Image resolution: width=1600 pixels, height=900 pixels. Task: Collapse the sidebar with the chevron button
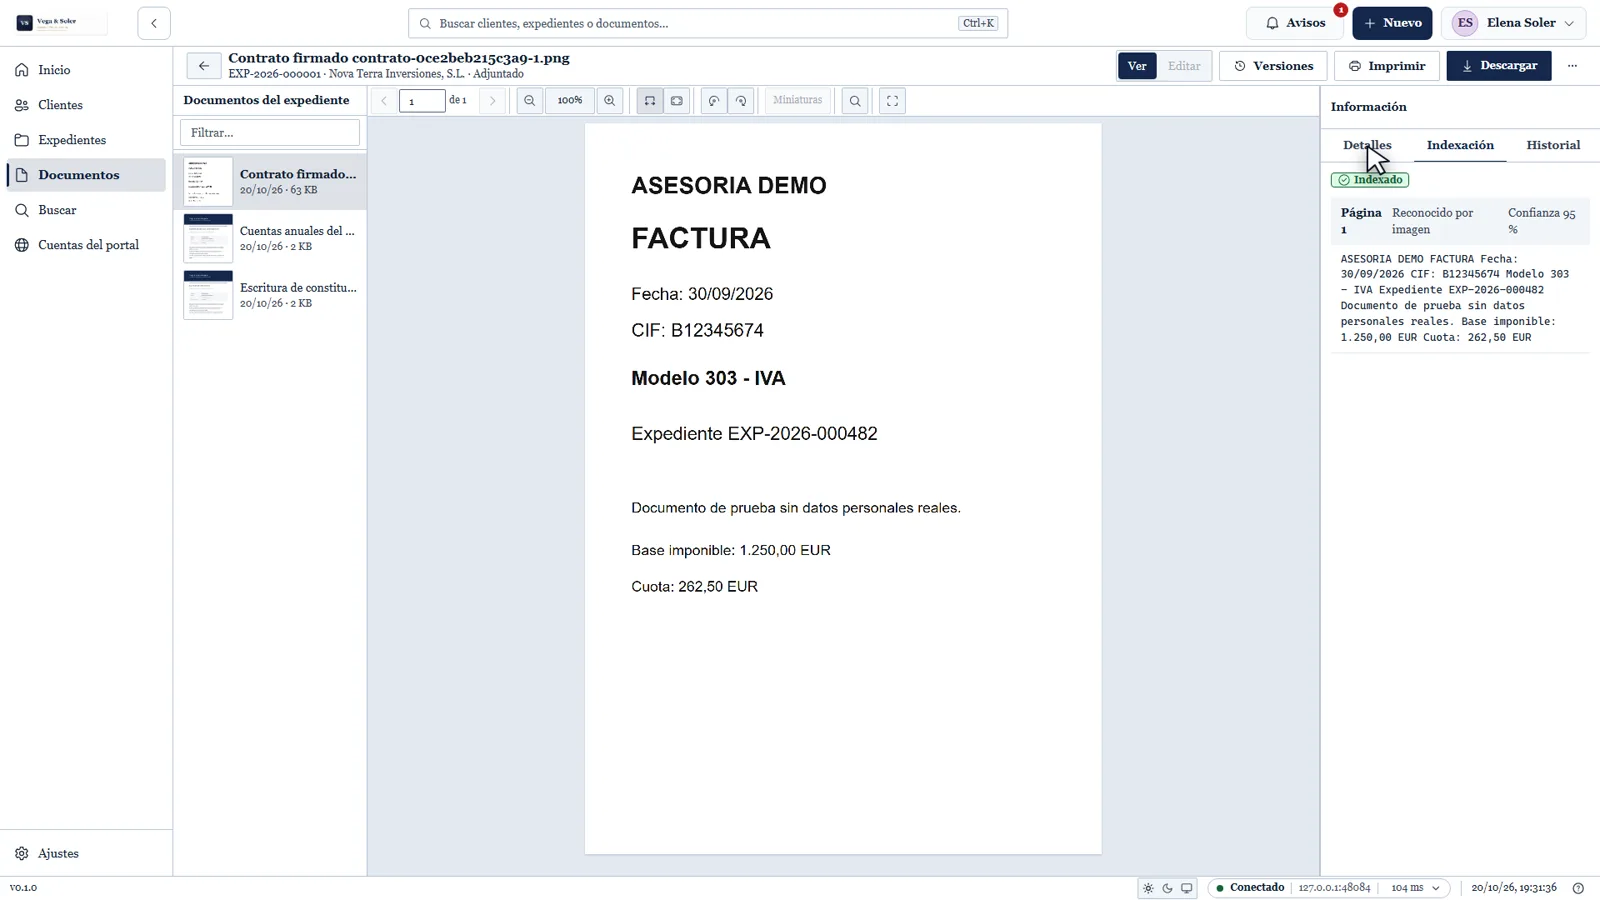click(154, 23)
